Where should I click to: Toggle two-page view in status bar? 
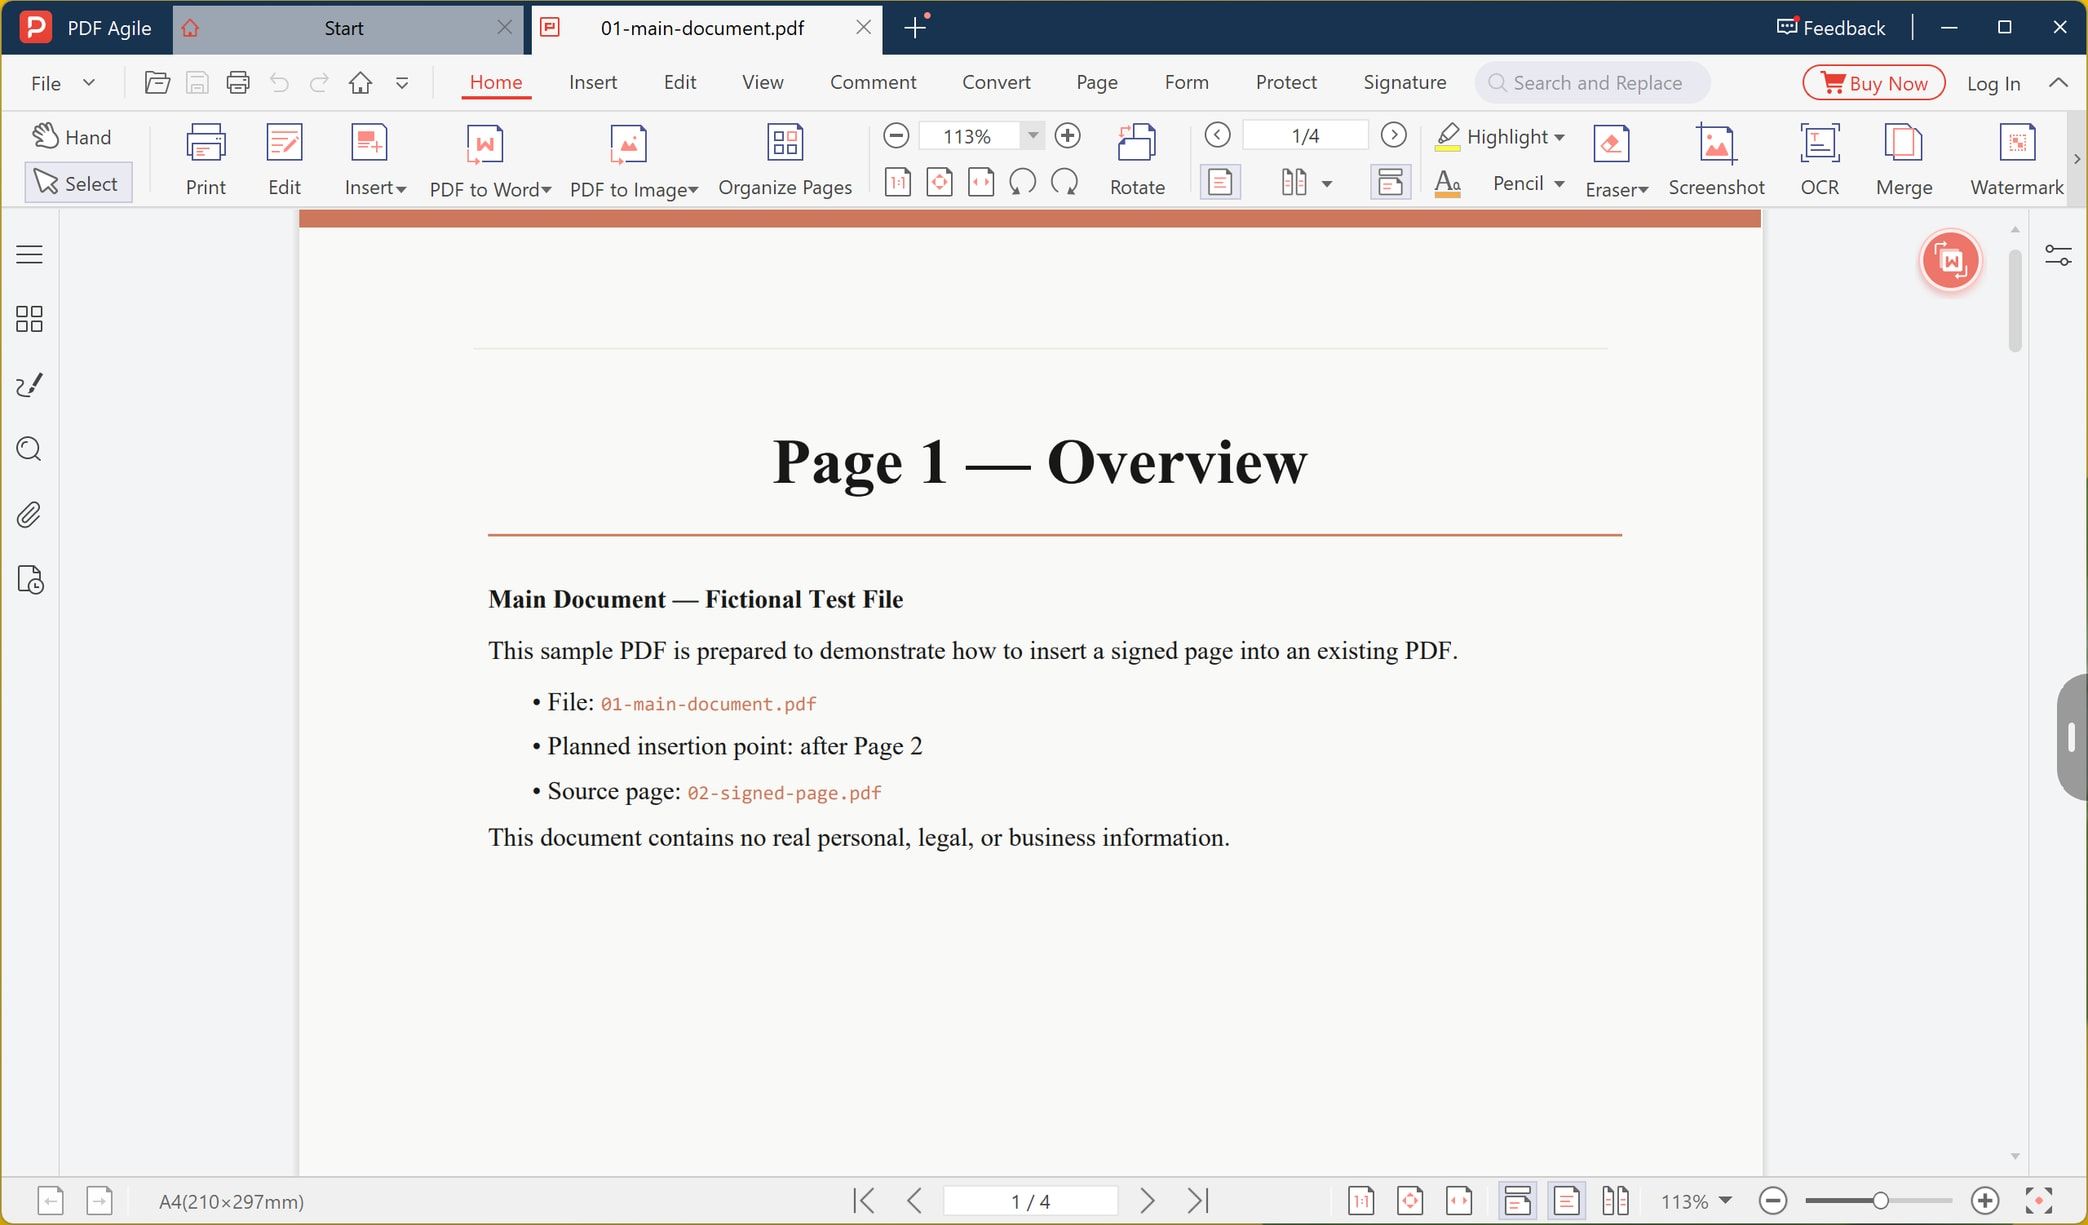(x=1615, y=1200)
